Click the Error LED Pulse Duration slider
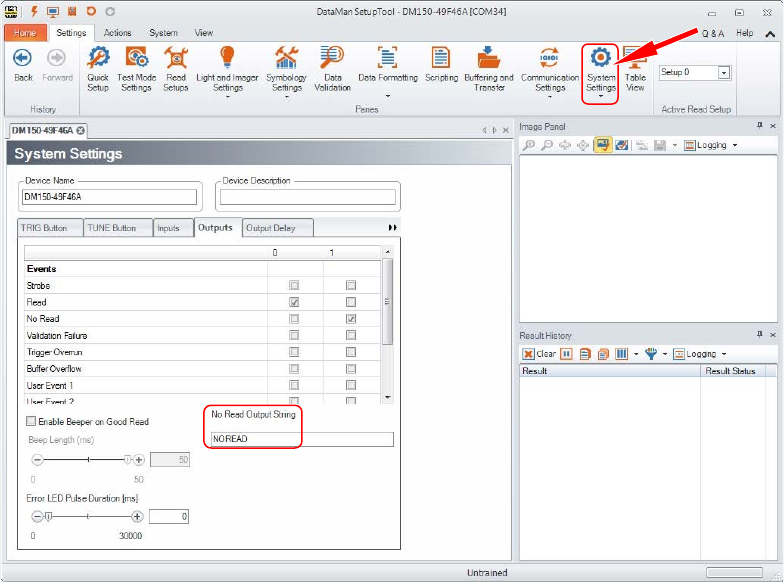Viewport: 784px width, 582px height. 88,517
